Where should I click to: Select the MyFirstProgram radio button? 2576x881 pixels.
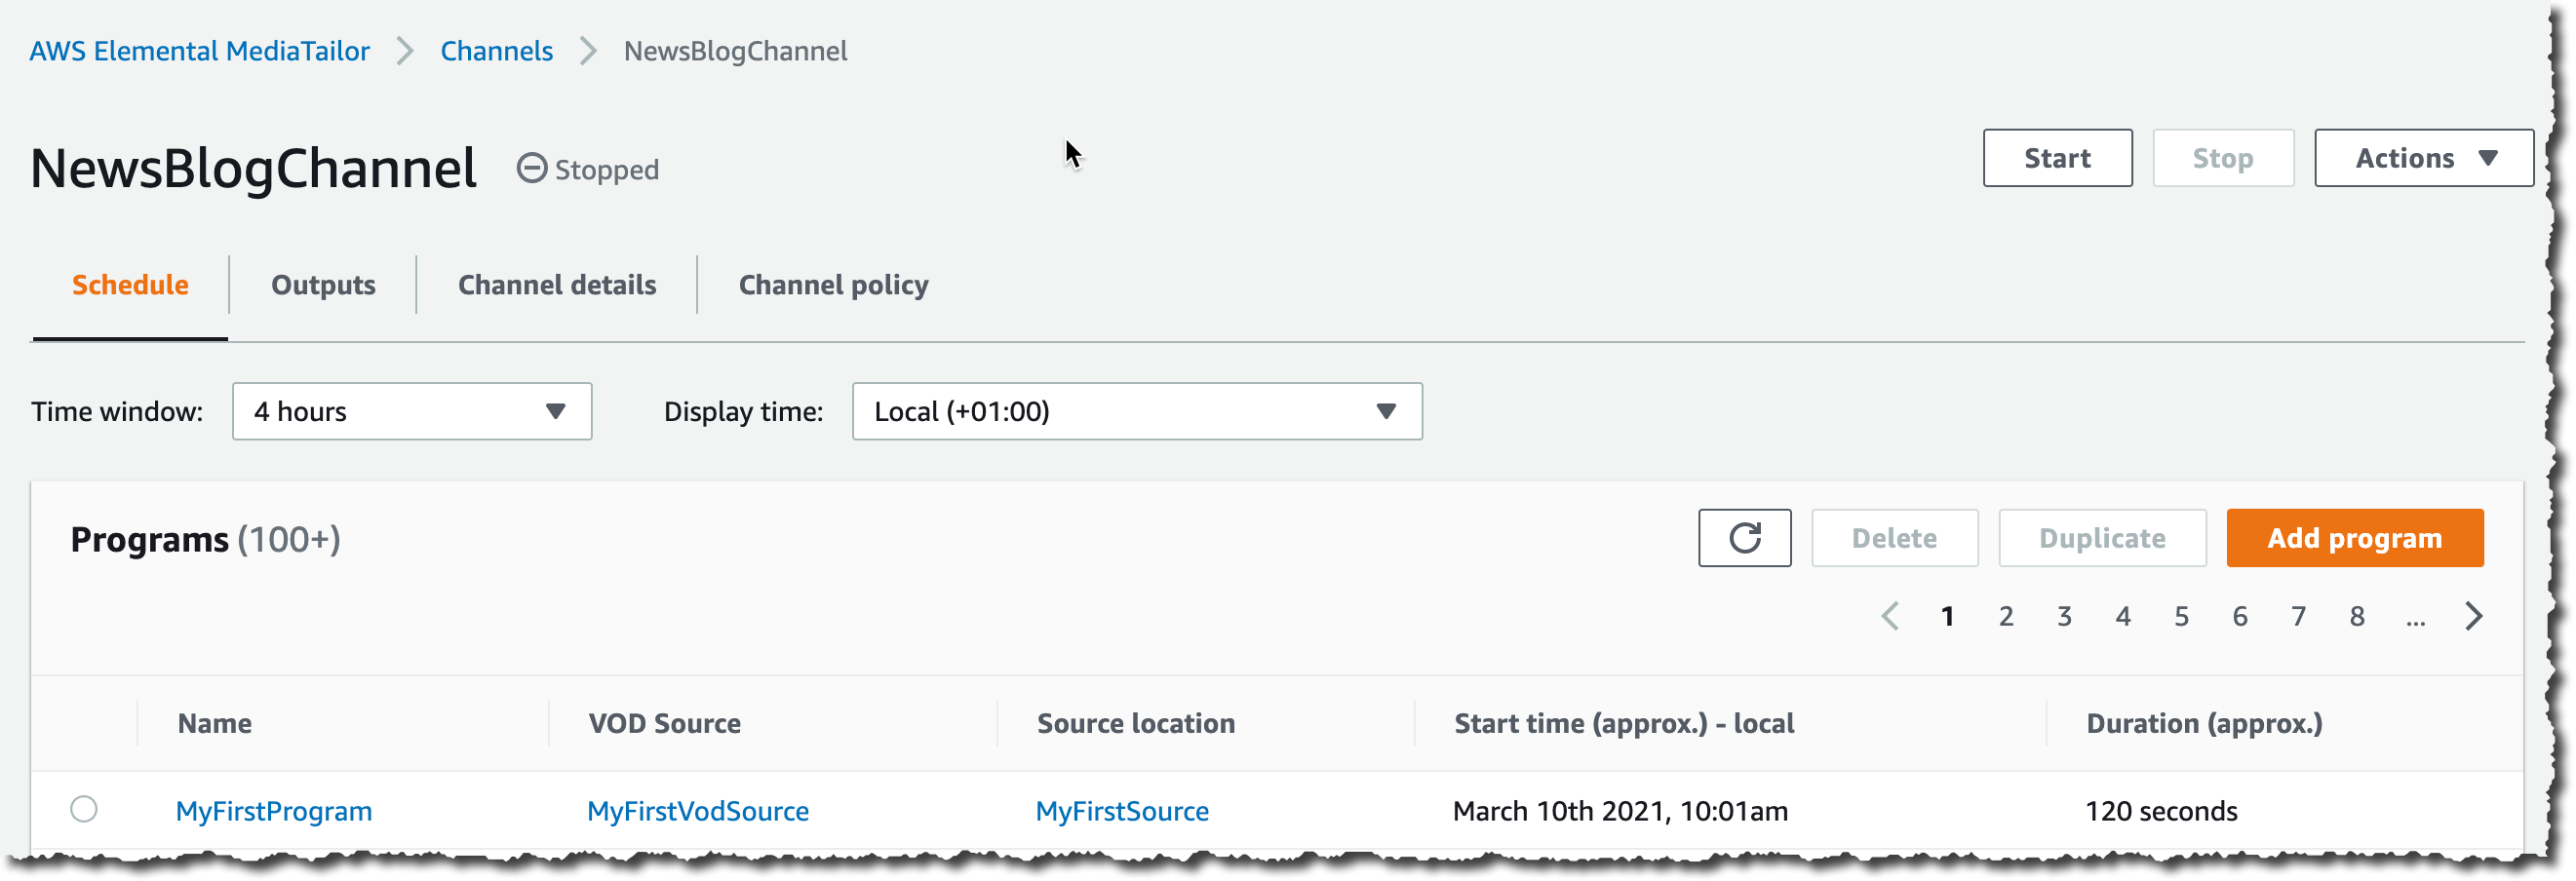(84, 809)
